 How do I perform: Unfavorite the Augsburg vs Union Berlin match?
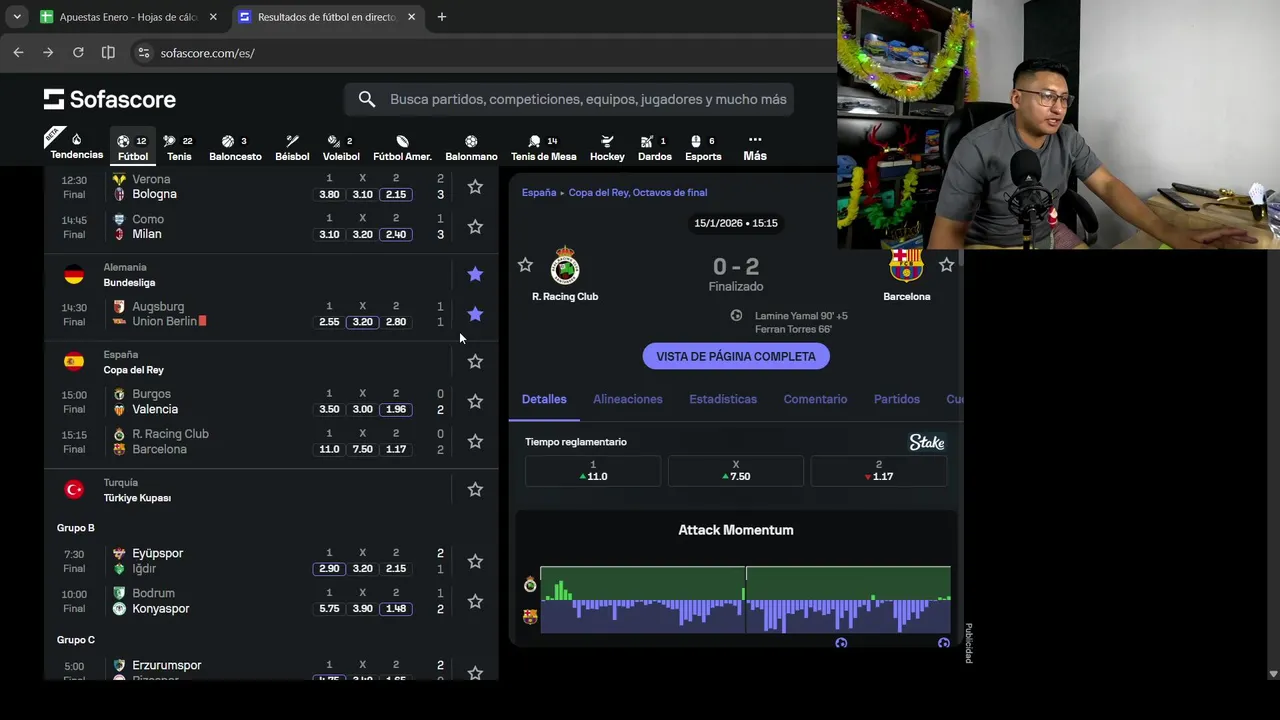pos(475,314)
